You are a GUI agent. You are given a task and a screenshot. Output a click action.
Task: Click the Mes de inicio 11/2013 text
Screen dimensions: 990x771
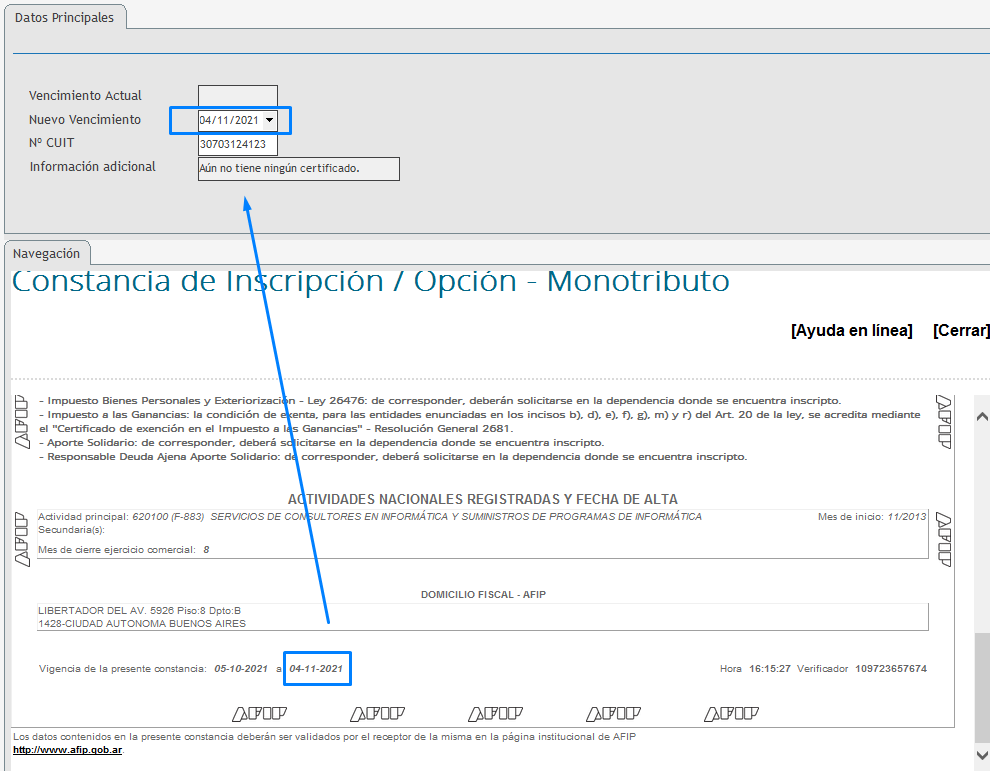872,517
